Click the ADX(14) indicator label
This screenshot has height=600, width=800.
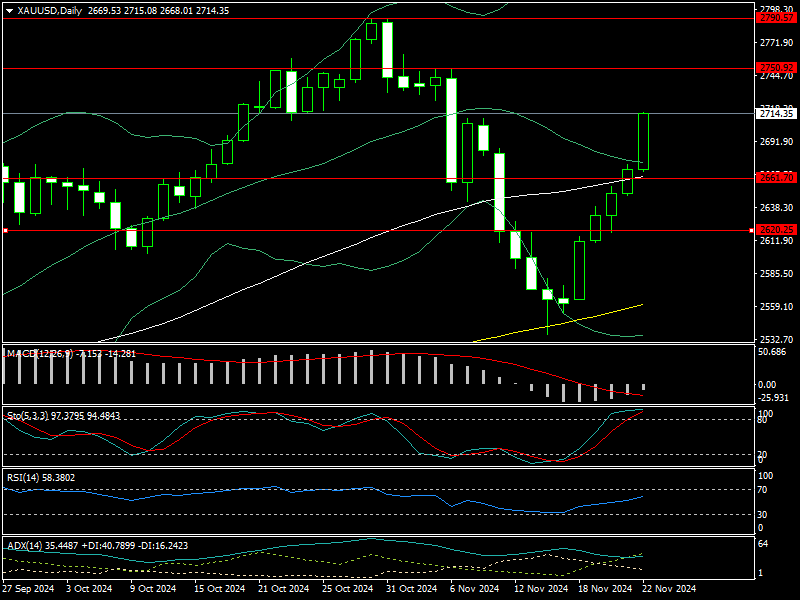pyautogui.click(x=28, y=545)
